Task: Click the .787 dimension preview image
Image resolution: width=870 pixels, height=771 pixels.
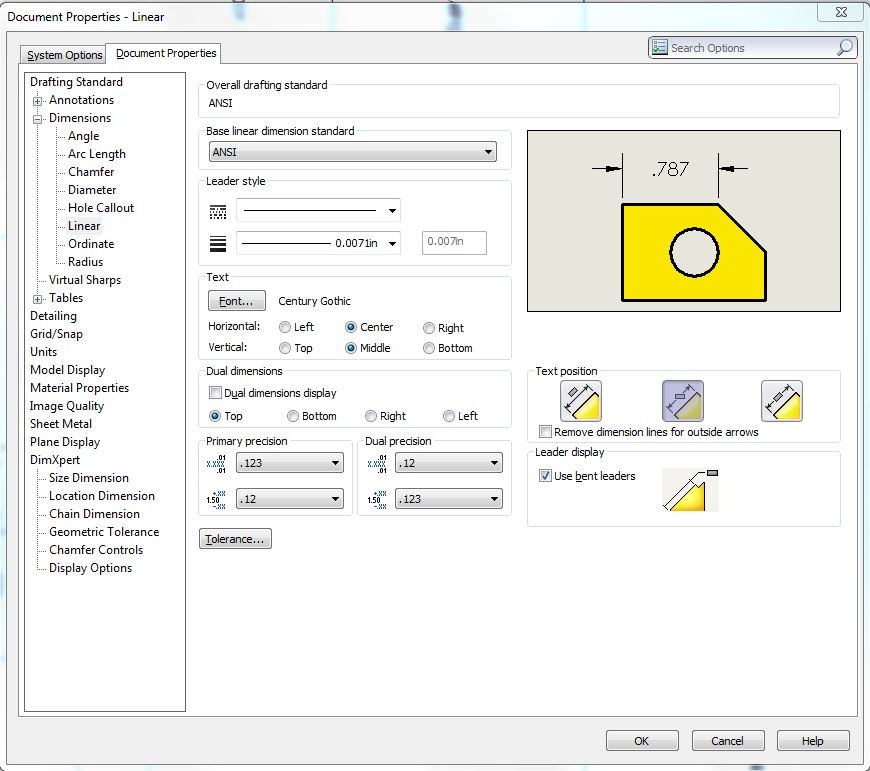Action: pos(684,221)
